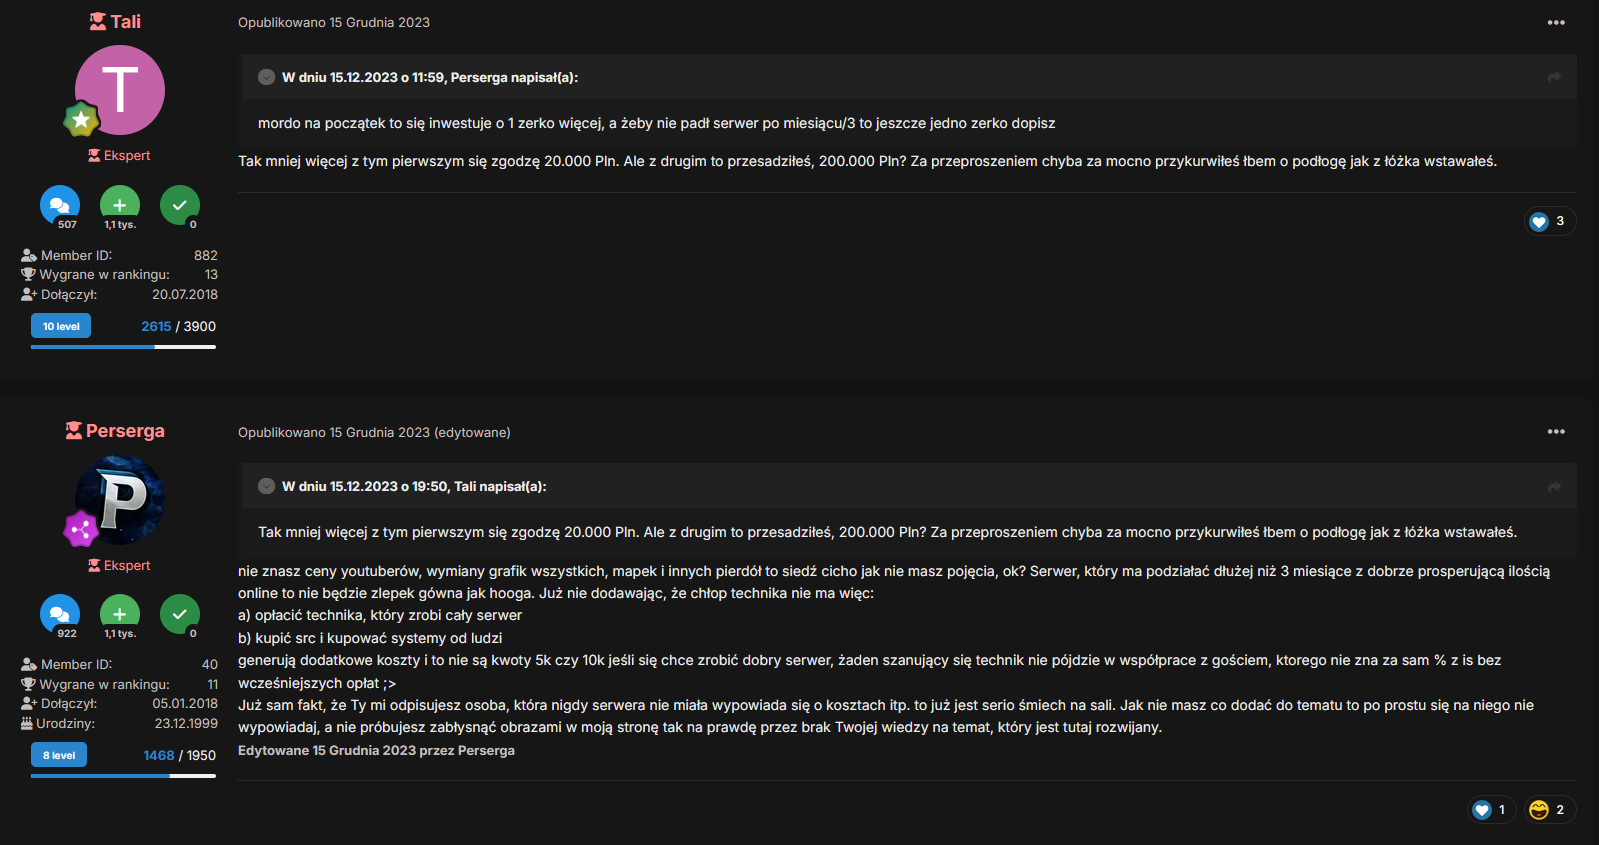Click Perserga's P logo avatar
The image size is (1599, 845).
tap(120, 500)
